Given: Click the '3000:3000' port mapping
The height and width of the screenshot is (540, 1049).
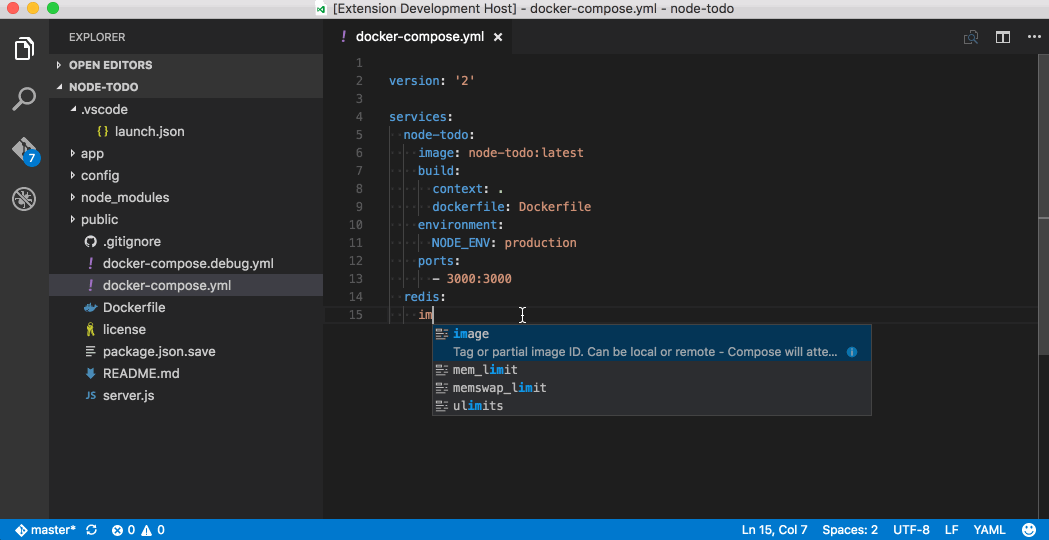Looking at the screenshot, I should pos(479,278).
